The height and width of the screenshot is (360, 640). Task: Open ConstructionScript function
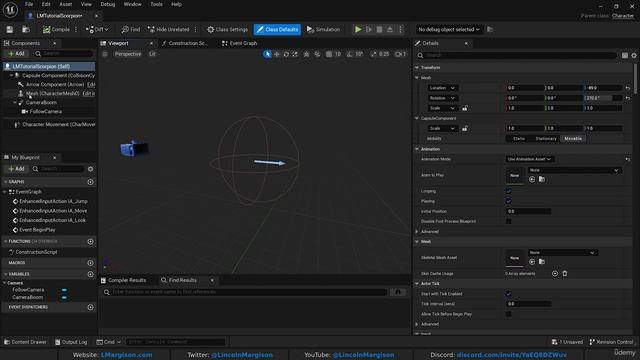pos(36,252)
